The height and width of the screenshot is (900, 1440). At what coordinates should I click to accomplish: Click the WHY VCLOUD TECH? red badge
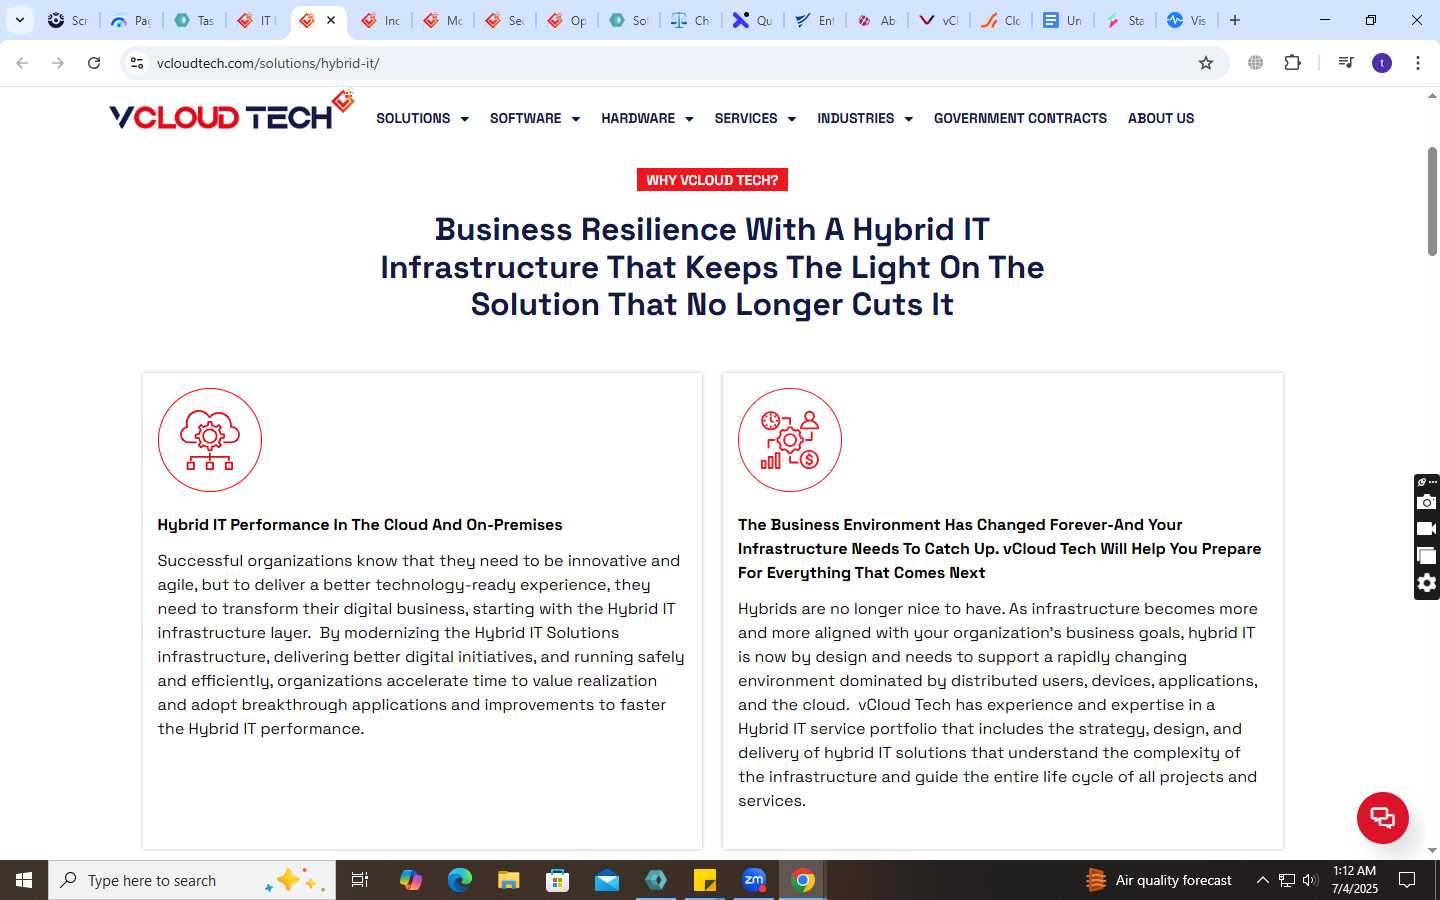tap(712, 180)
